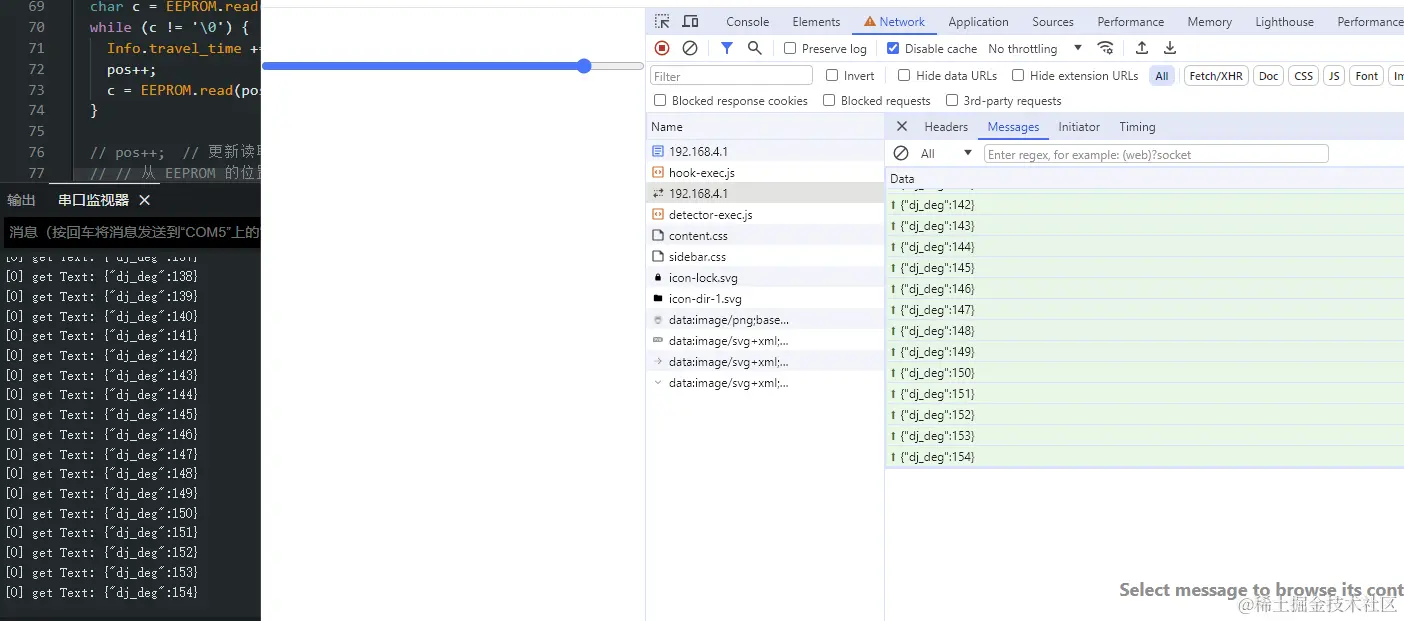This screenshot has height=621, width=1404.
Task: Open network conditions wifi icon
Action: [x=1105, y=48]
